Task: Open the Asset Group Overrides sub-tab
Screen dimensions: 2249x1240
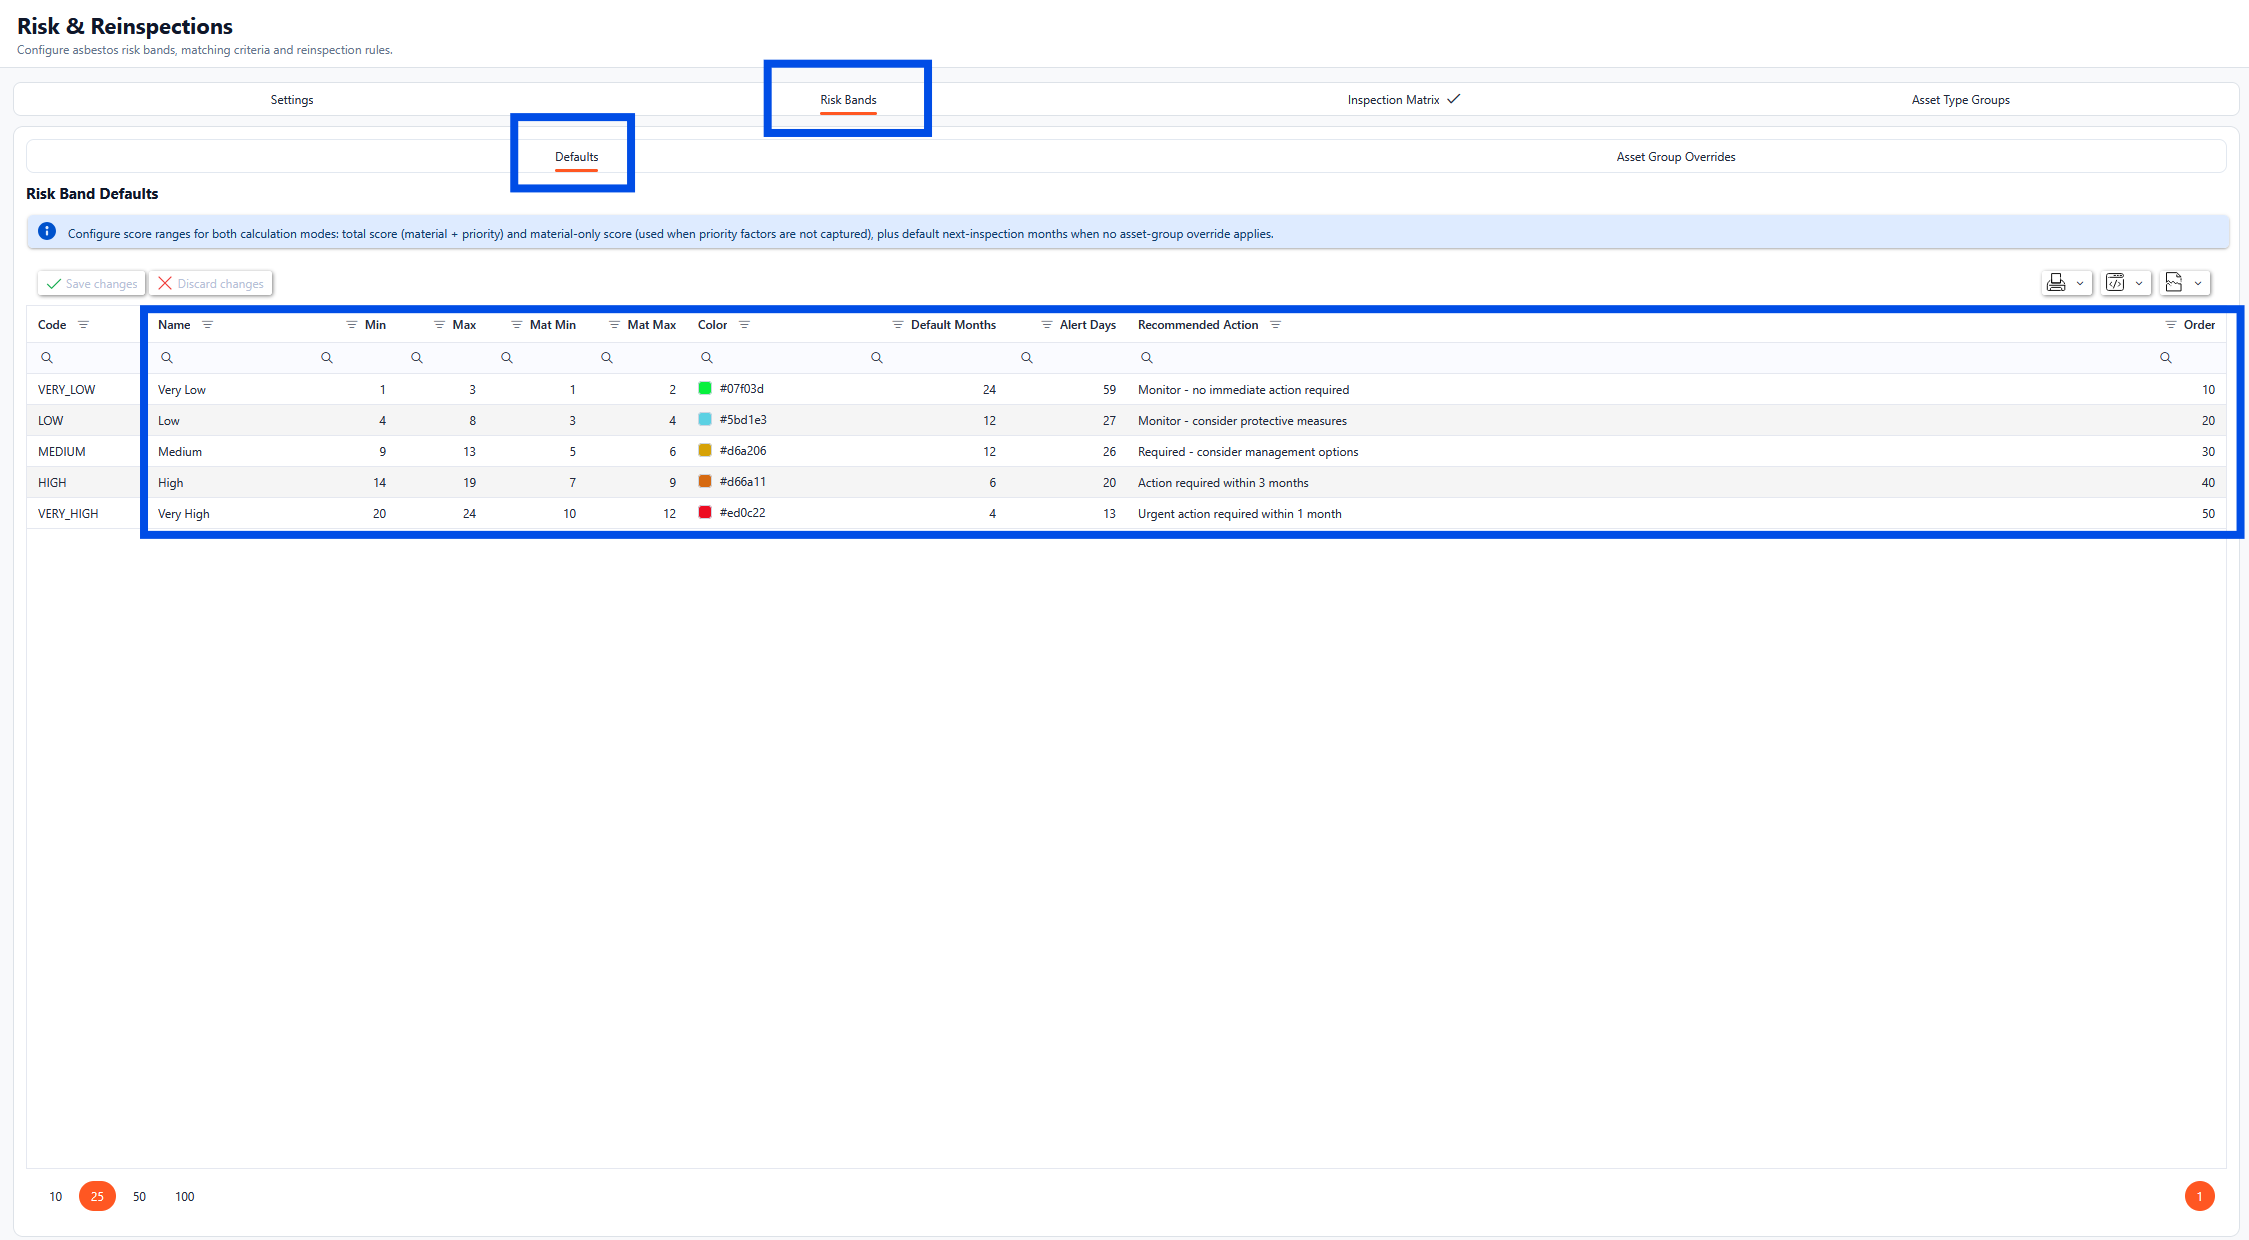Action: tap(1675, 157)
